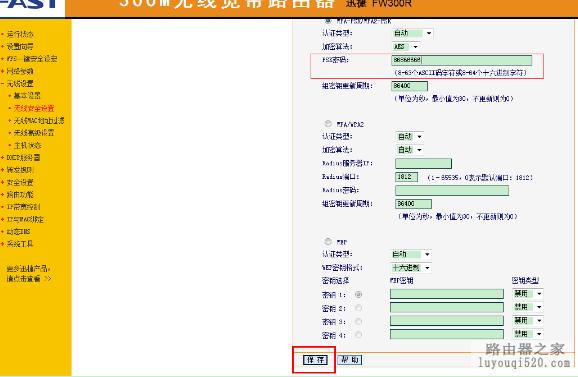578x377 pixels.
Task: Open DHCP服务器 sidebar menu
Action: (x=23, y=157)
